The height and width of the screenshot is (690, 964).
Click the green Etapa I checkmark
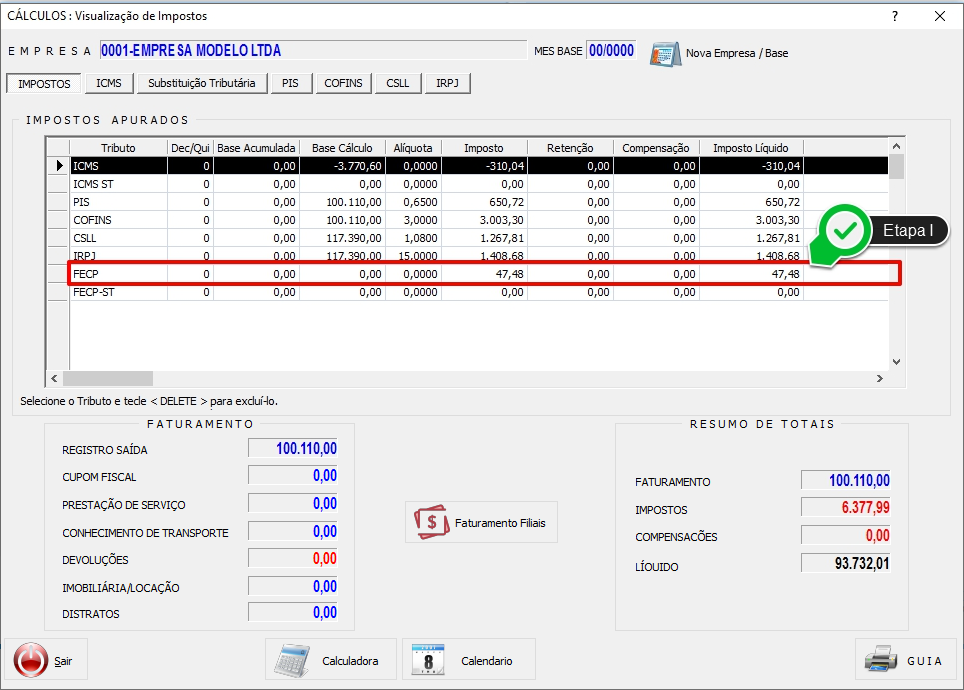pyautogui.click(x=846, y=231)
